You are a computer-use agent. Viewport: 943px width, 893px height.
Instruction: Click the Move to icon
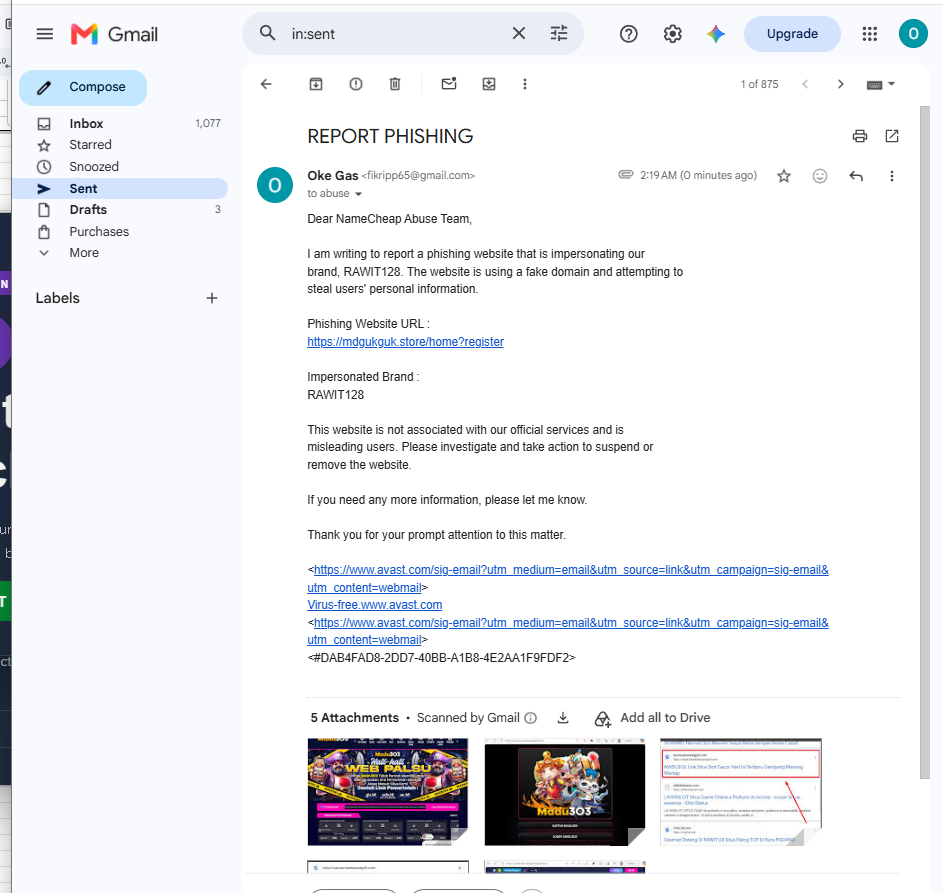pos(489,84)
